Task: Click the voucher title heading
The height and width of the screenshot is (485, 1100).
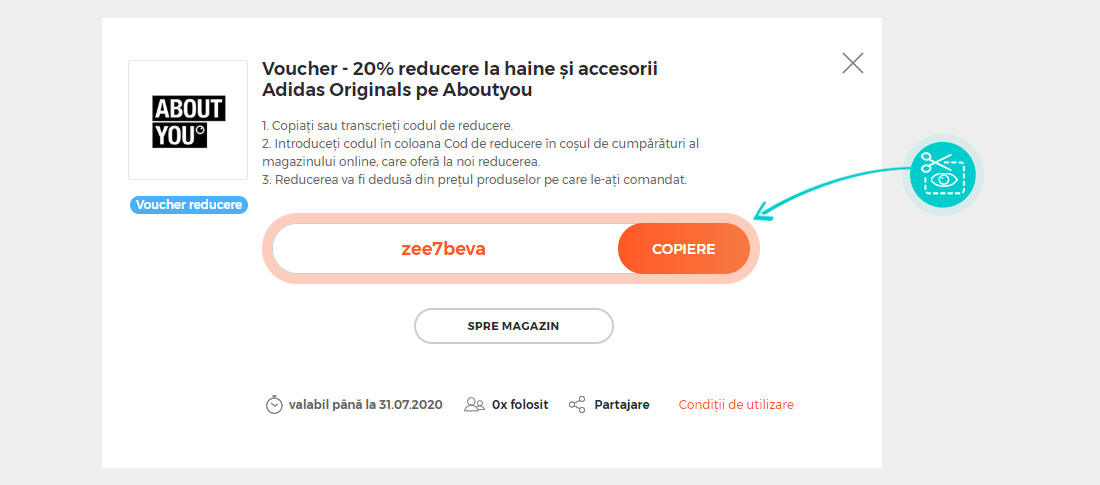Action: [x=460, y=80]
